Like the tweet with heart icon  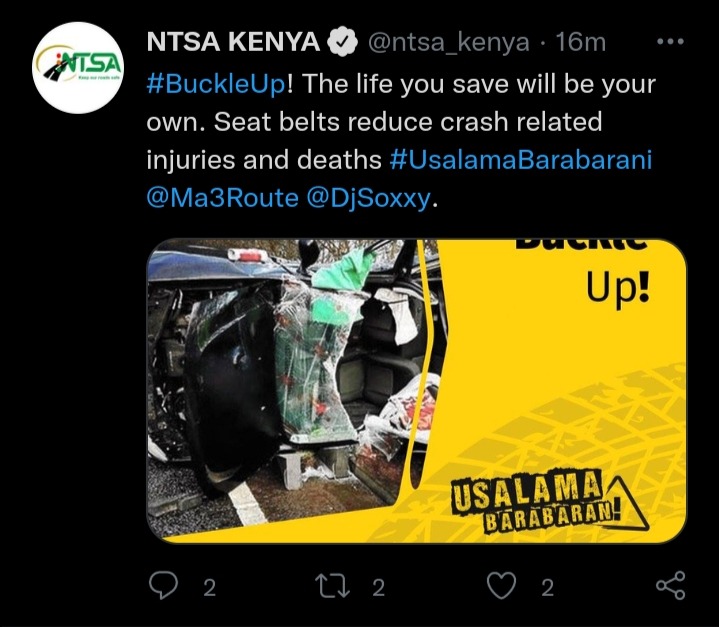pyautogui.click(x=501, y=586)
